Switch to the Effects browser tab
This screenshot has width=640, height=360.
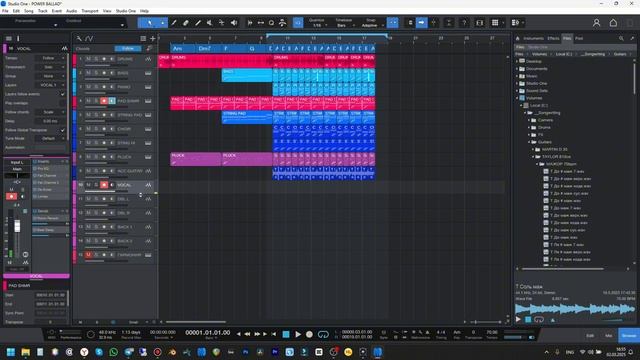pos(553,38)
